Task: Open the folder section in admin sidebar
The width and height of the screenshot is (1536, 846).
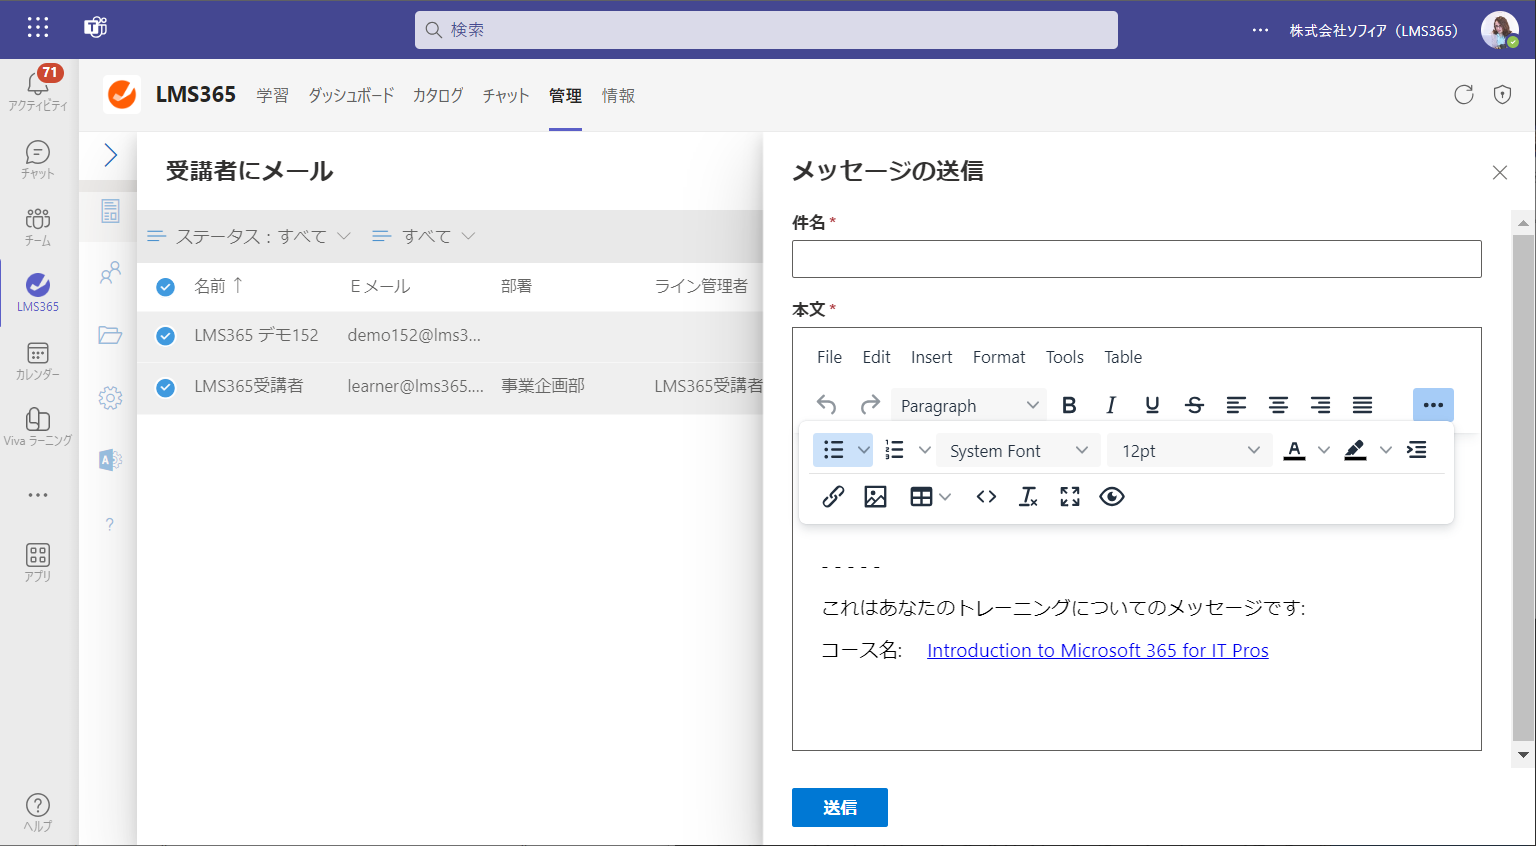Action: pyautogui.click(x=110, y=335)
